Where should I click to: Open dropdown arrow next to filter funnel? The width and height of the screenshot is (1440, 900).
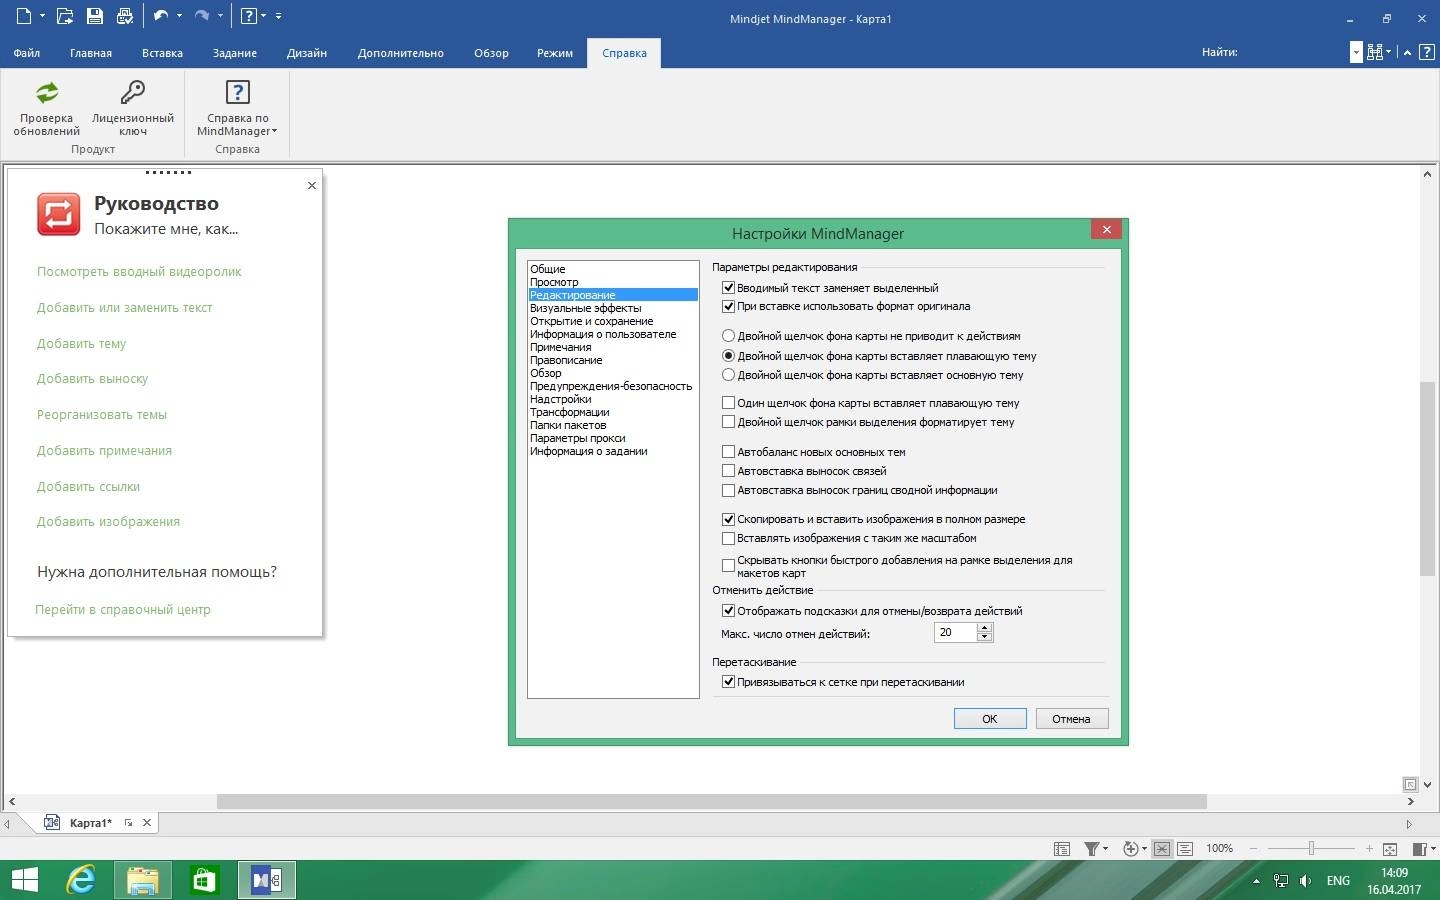[x=1105, y=849]
